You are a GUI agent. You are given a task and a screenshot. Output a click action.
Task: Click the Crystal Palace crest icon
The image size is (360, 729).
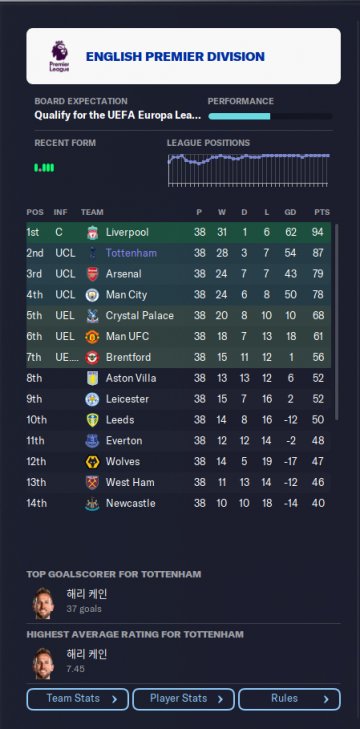(x=93, y=316)
